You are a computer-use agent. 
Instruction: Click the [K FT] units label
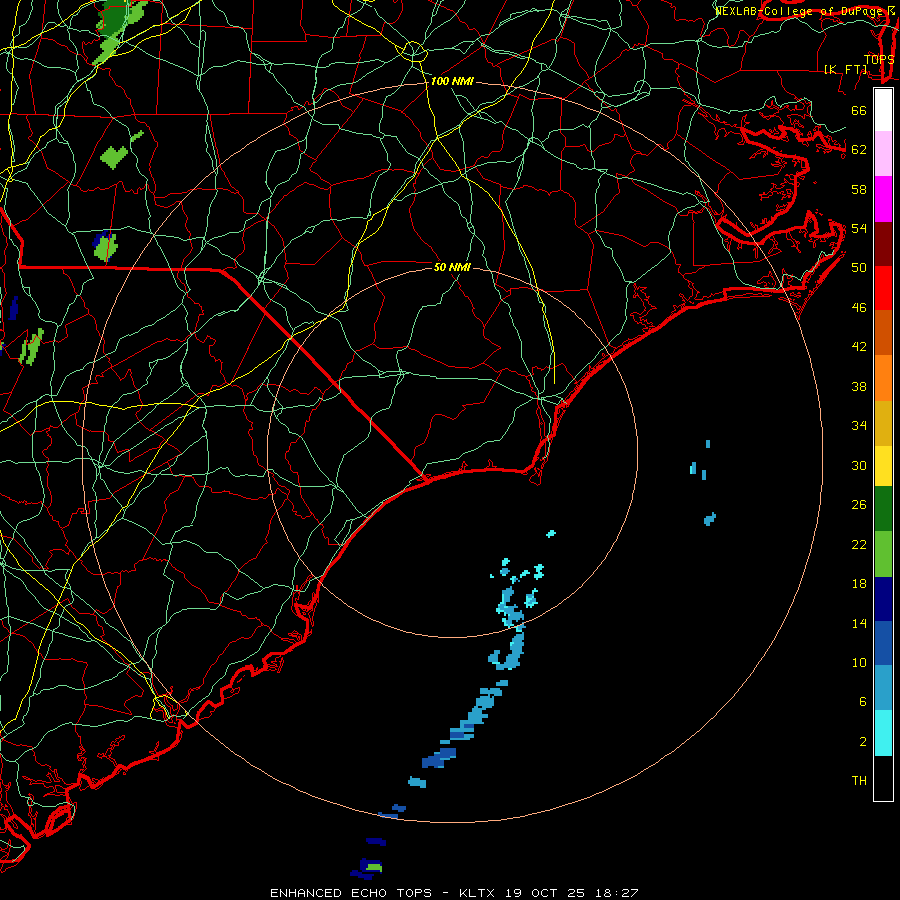[x=845, y=69]
